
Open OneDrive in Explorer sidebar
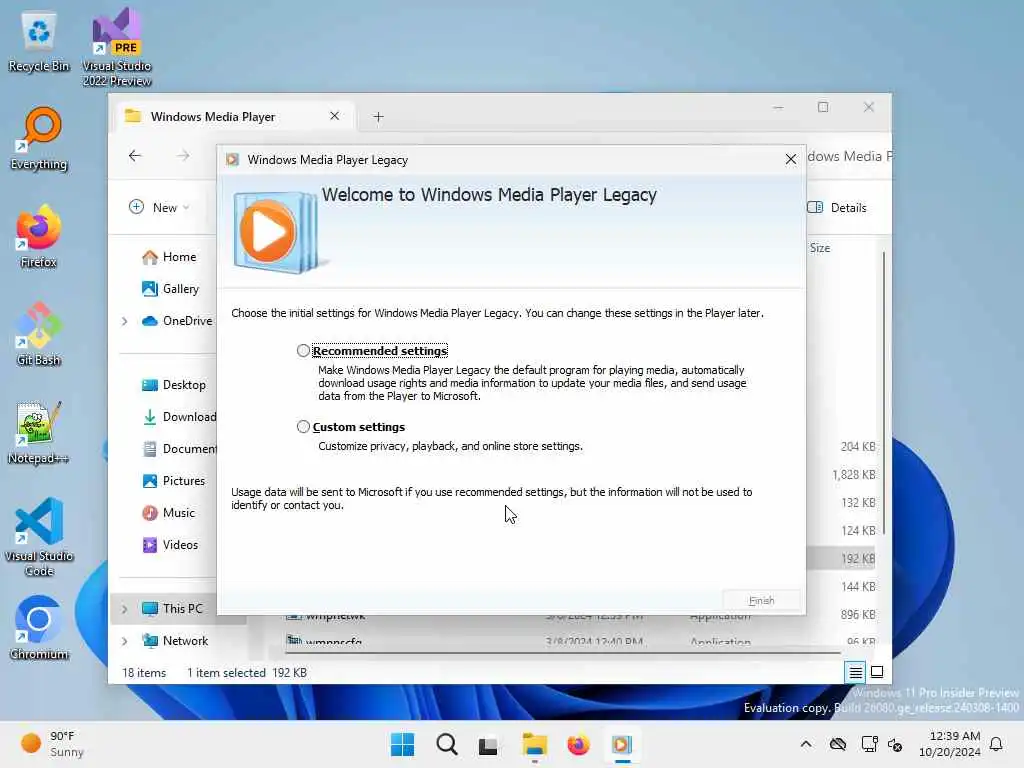(178, 321)
